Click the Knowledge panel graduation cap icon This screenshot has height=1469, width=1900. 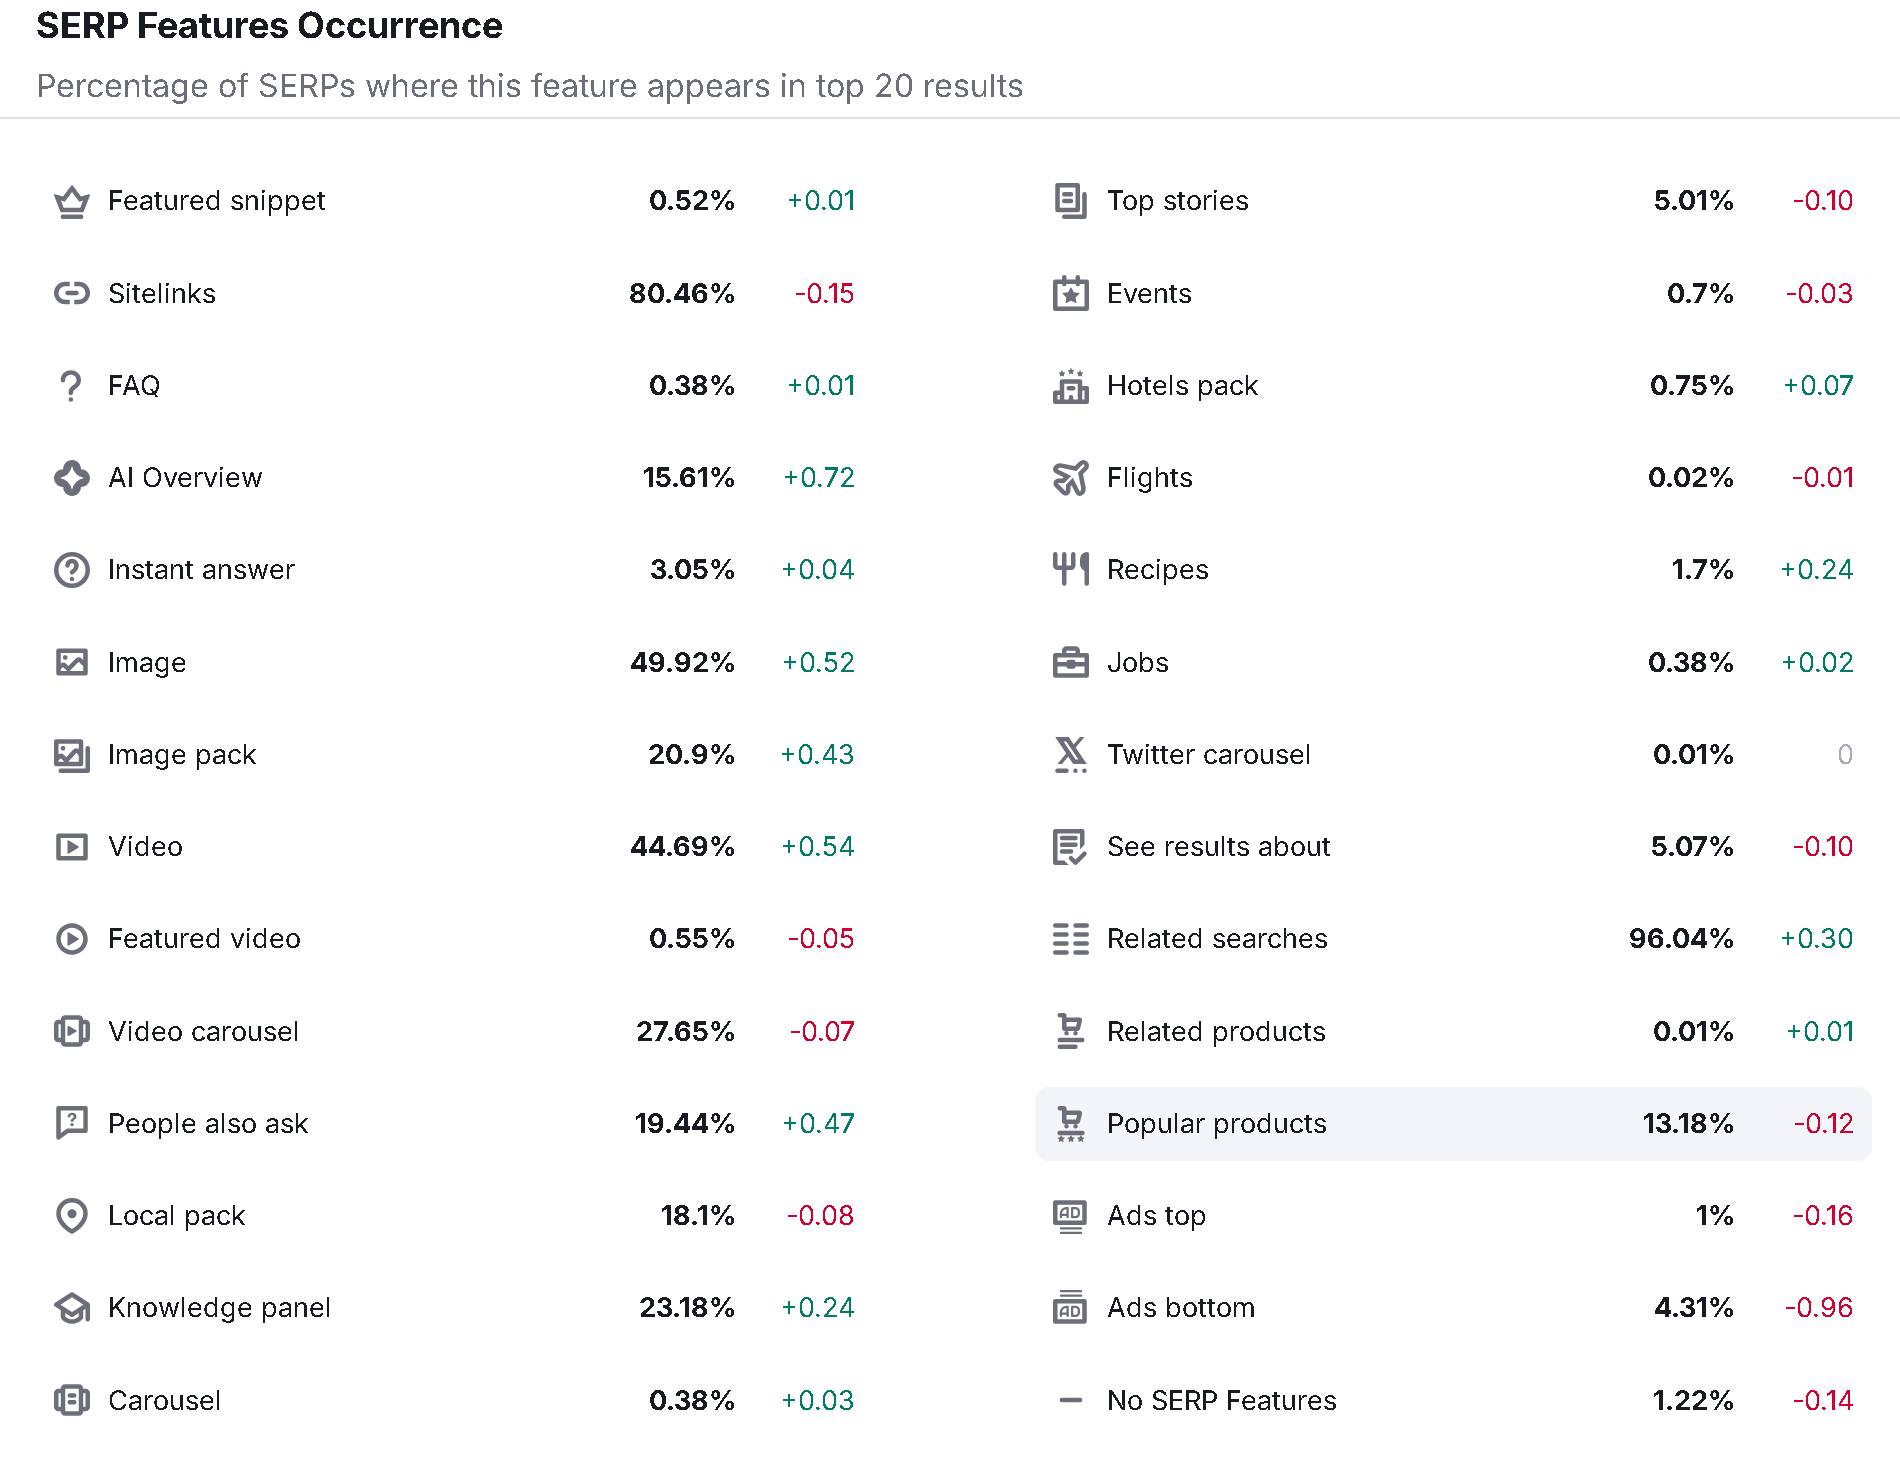click(x=71, y=1308)
